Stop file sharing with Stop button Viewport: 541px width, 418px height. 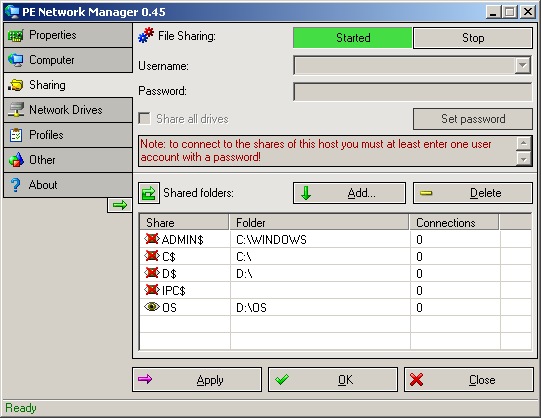coord(473,38)
